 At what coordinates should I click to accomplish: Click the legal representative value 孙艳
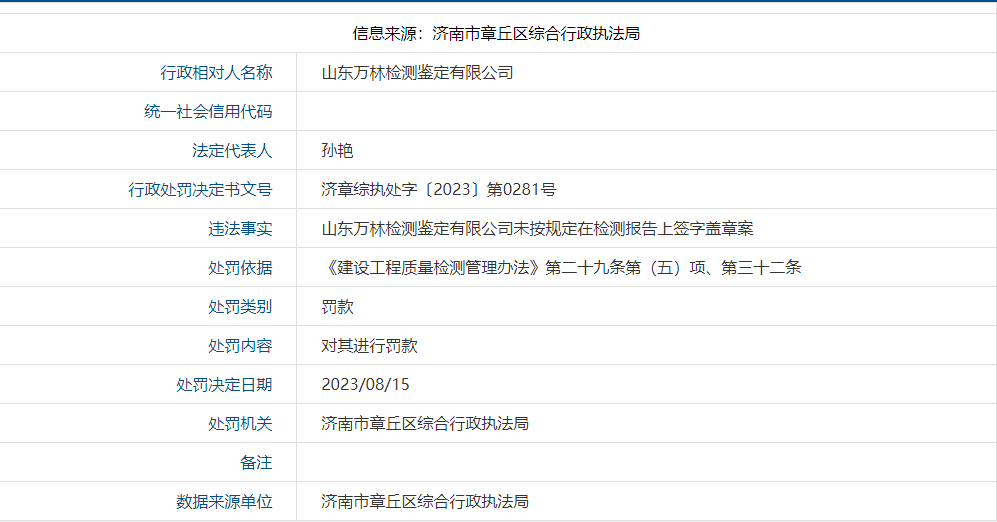337,151
